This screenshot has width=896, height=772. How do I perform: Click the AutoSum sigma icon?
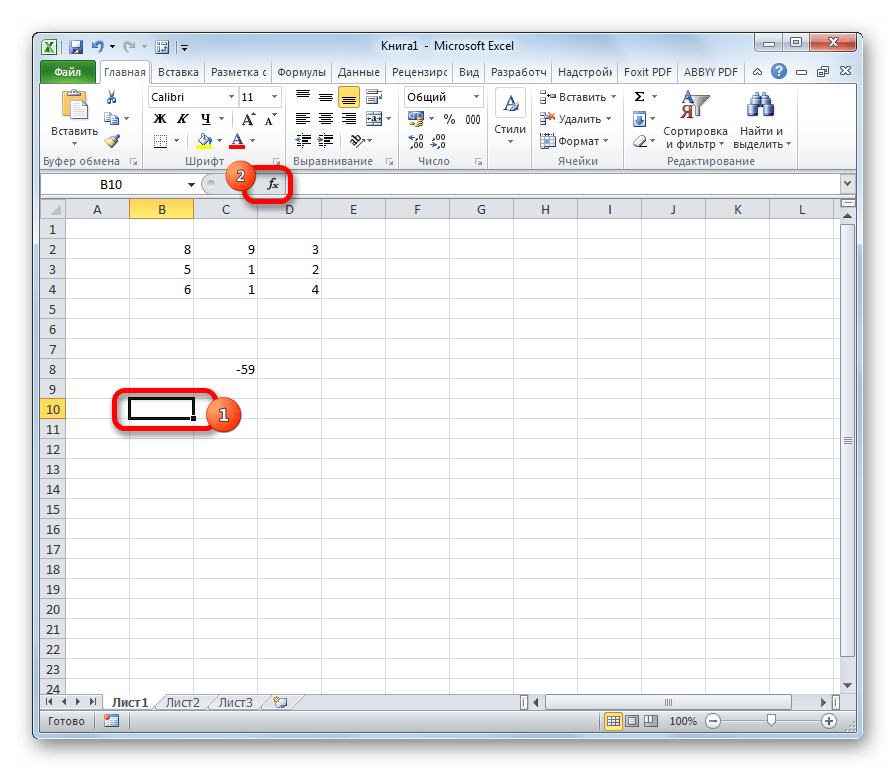pyautogui.click(x=639, y=97)
